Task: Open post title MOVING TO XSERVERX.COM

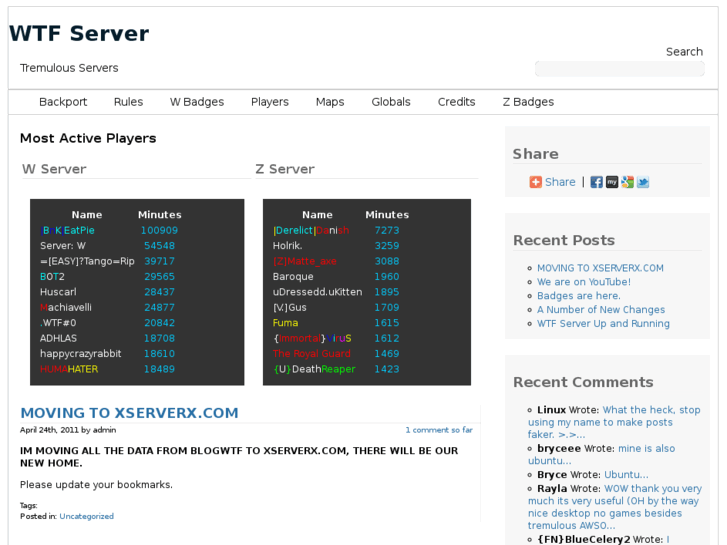Action: click(x=129, y=413)
